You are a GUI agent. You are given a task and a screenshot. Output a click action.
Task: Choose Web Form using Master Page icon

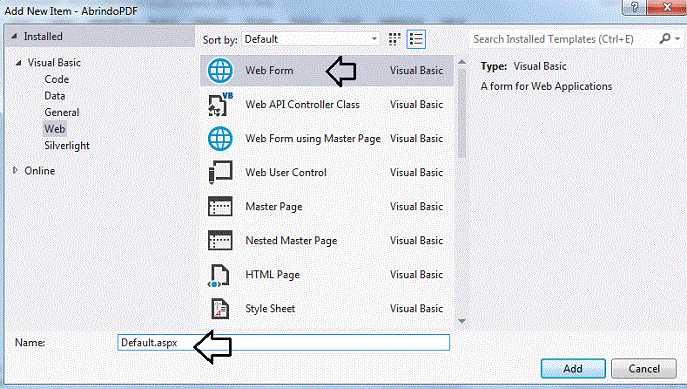[x=220, y=138]
